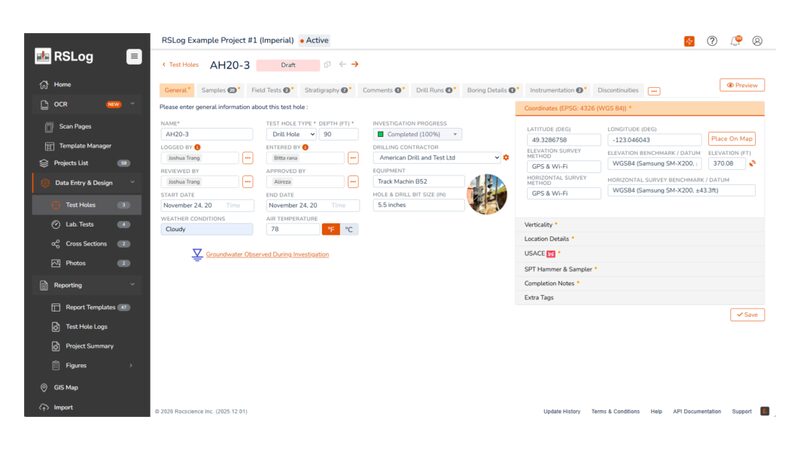Expand the OCR sidebar section
Image resolution: width=800 pixels, height=450 pixels.
coord(133,104)
